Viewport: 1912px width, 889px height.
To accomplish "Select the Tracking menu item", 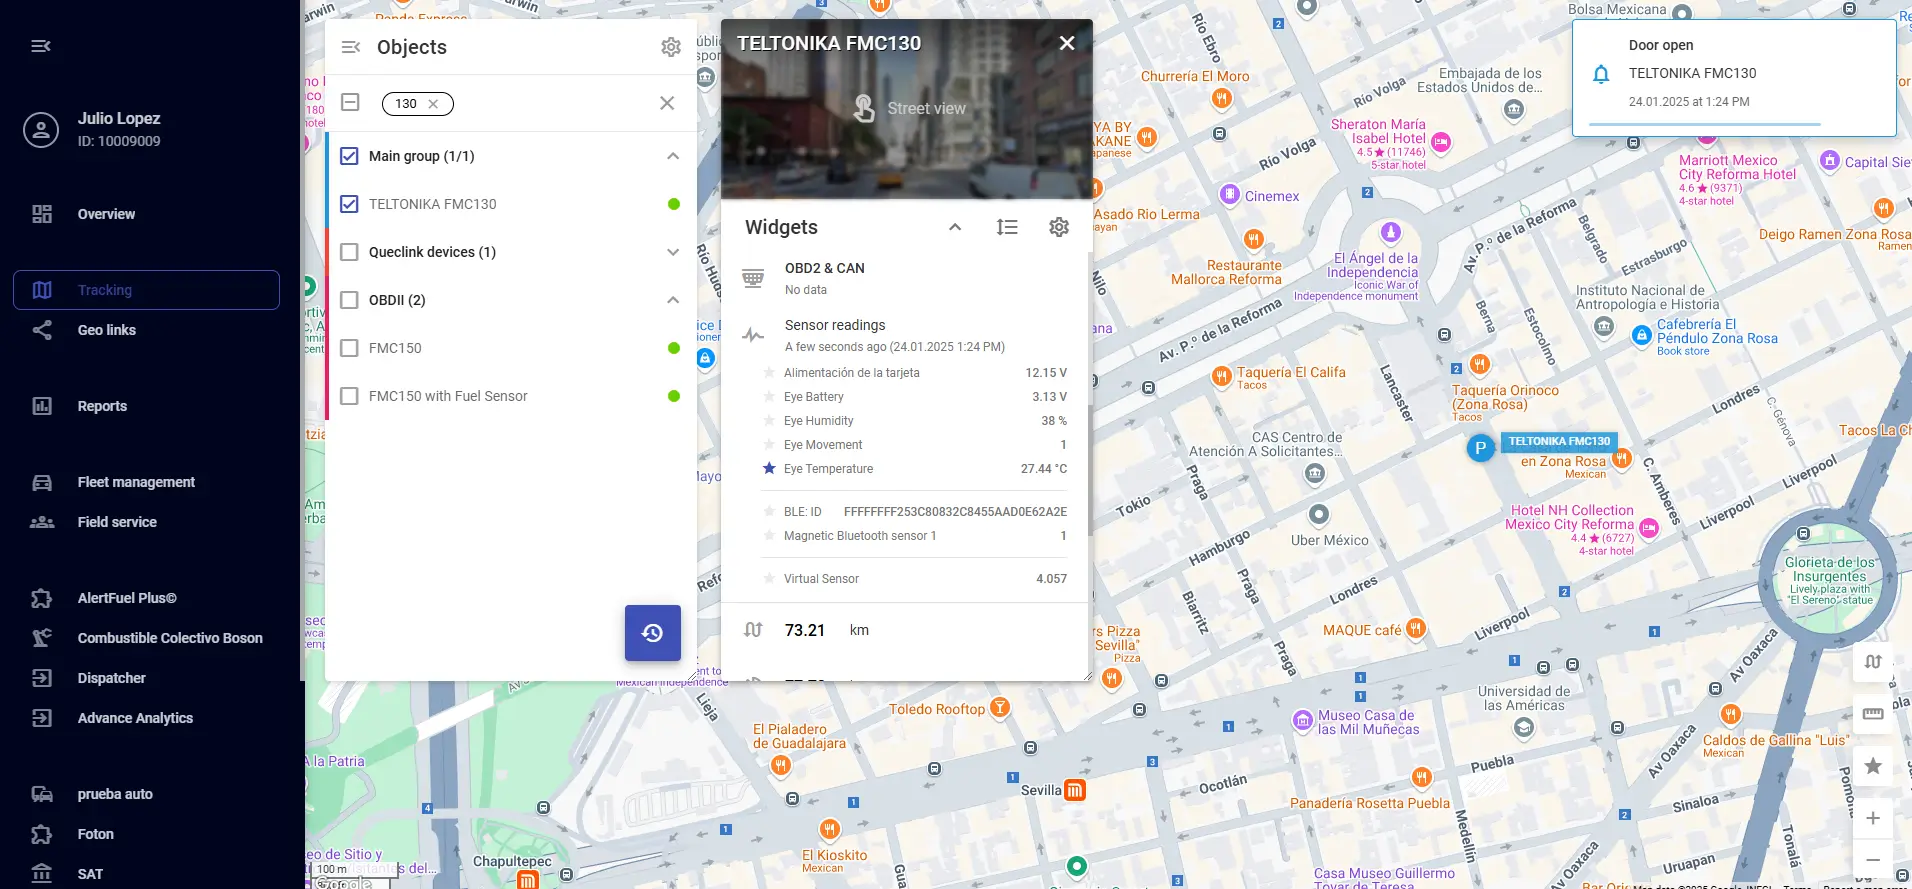I will 146,290.
